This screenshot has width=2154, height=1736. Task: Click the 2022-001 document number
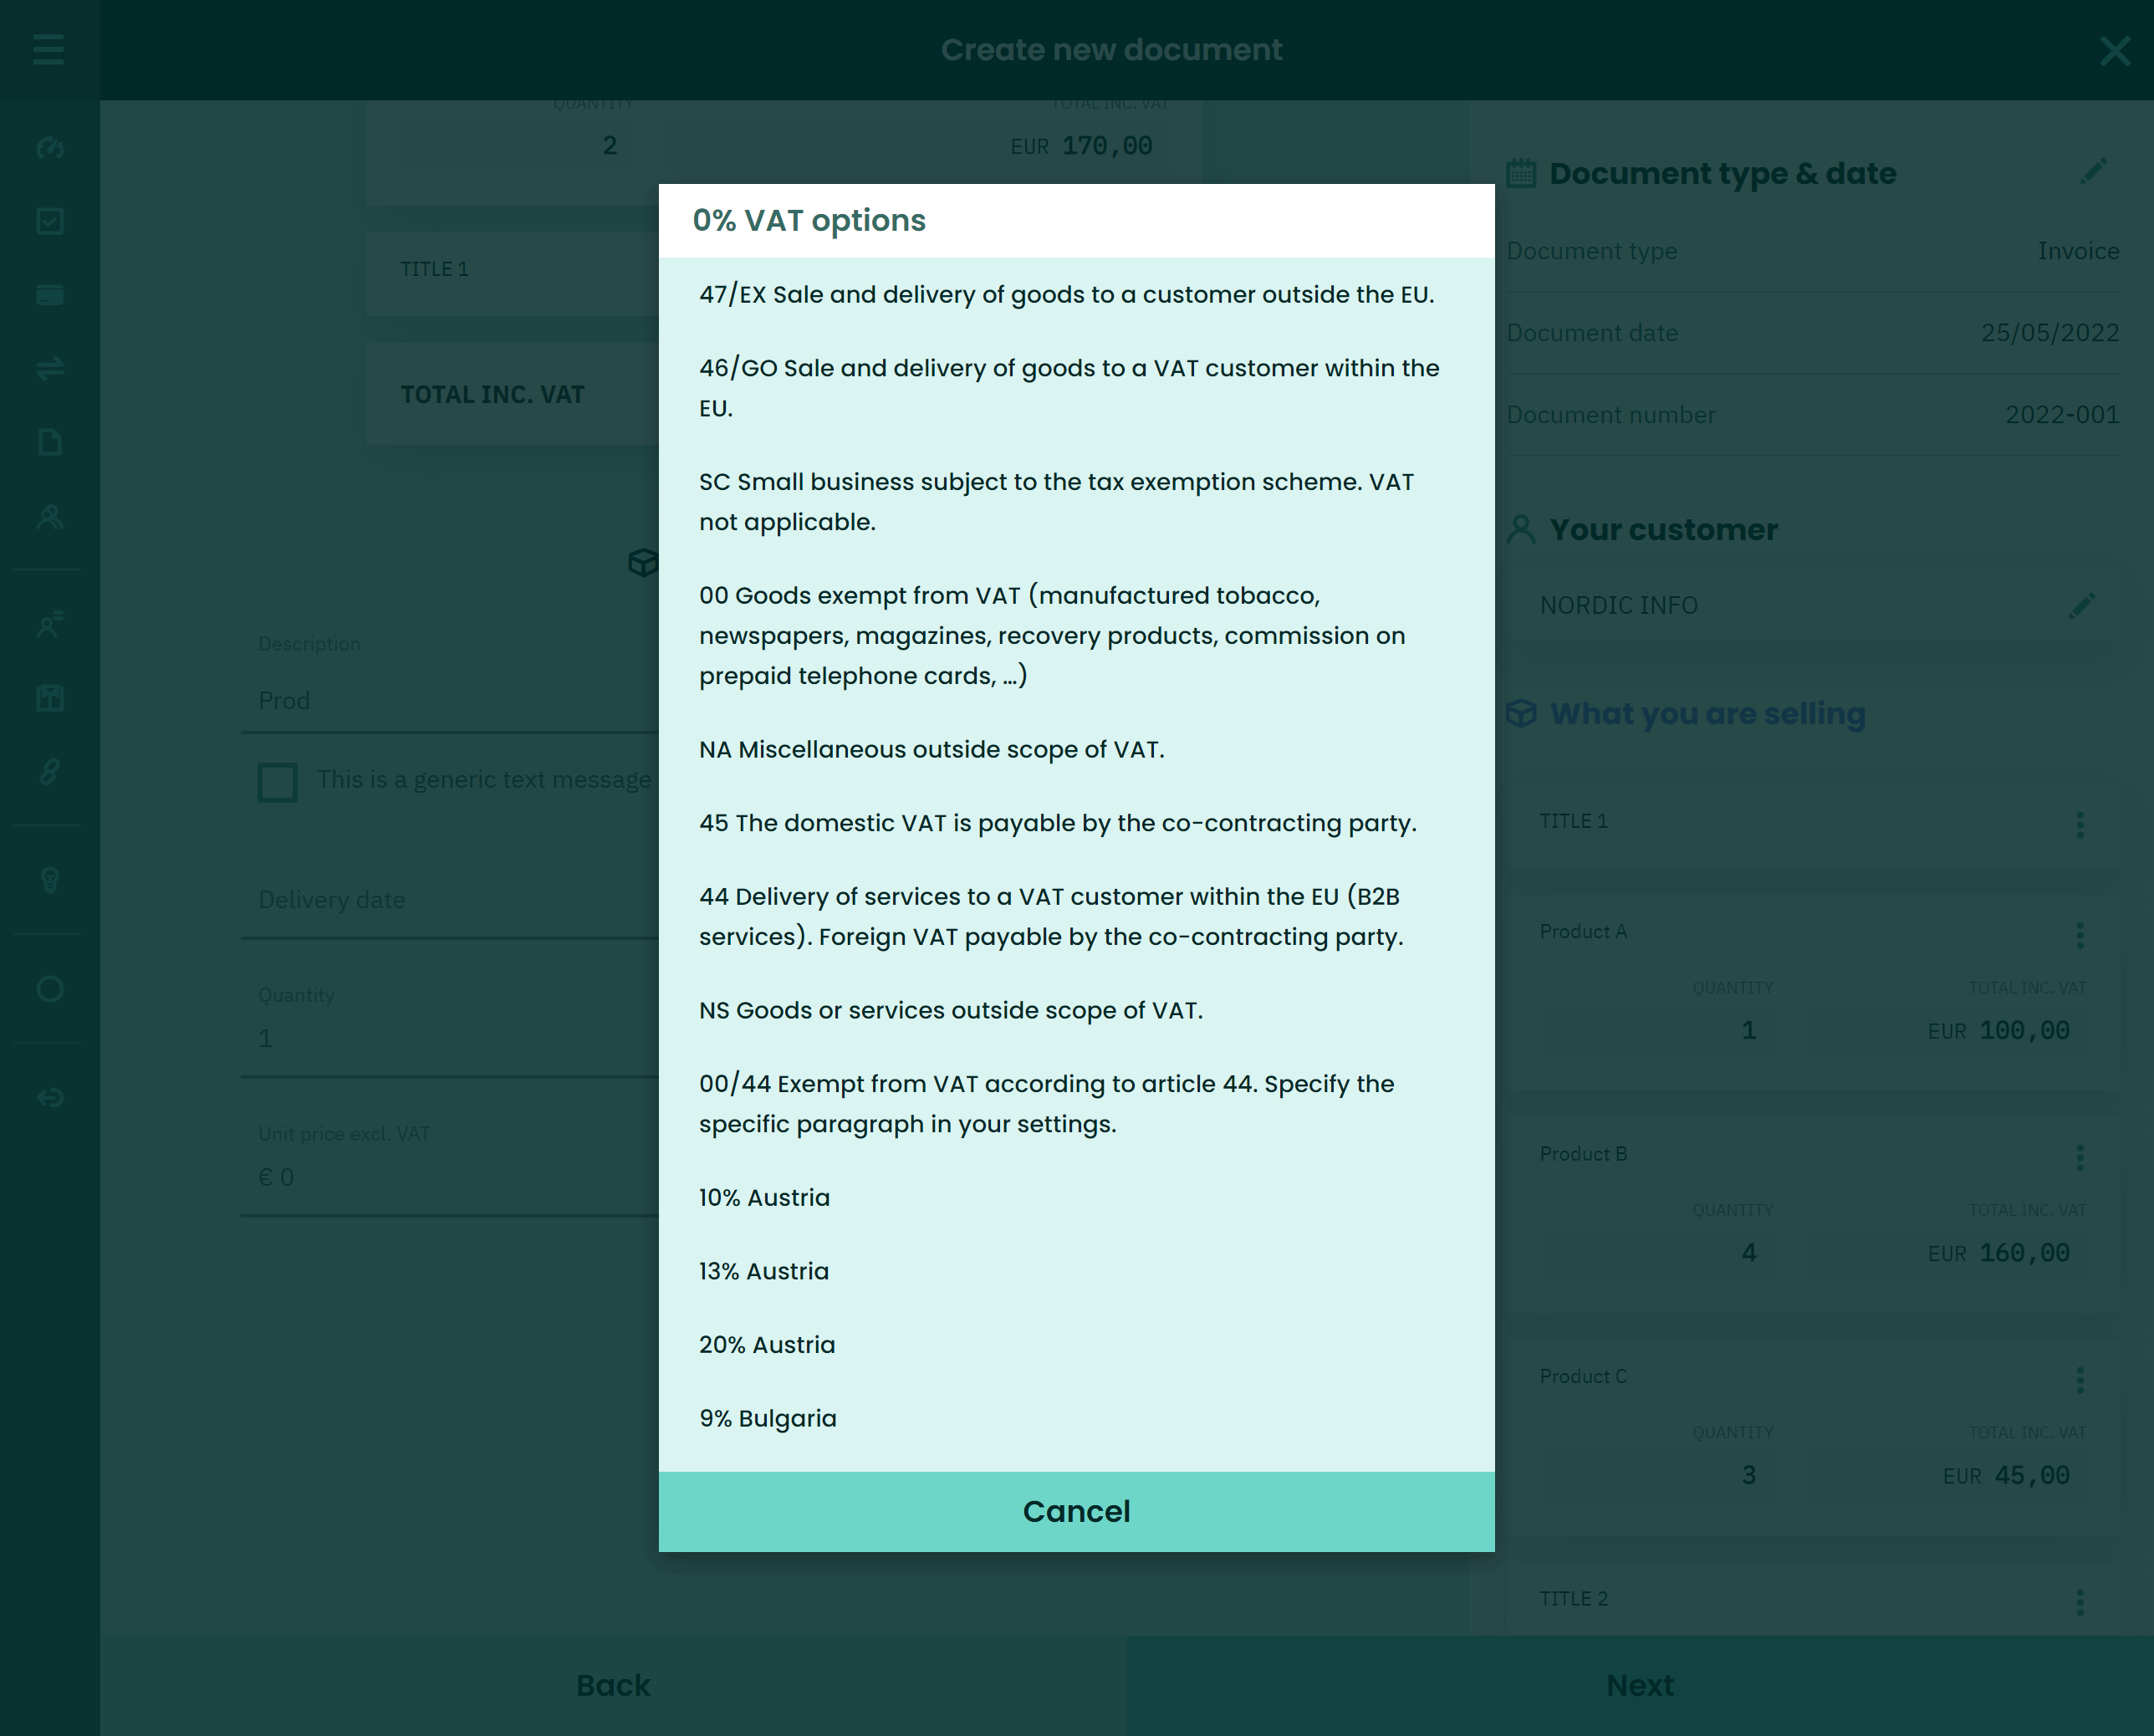(2062, 414)
